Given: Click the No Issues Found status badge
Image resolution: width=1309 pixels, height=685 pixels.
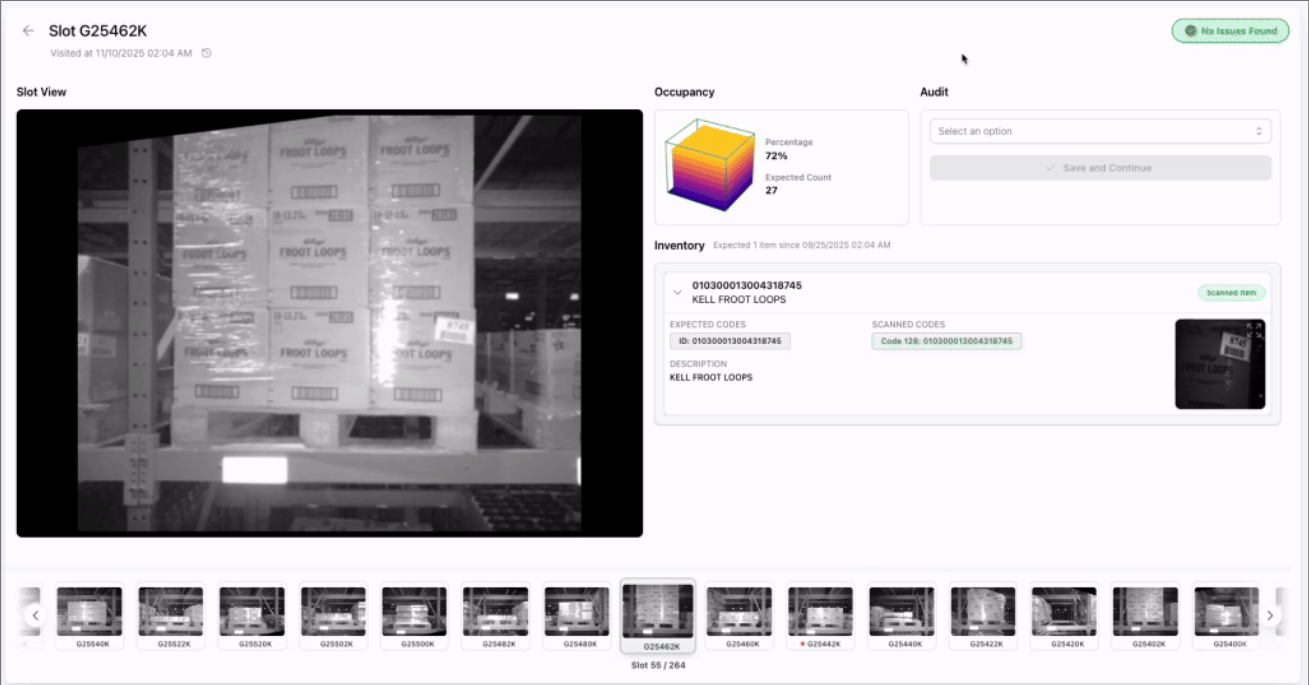Looking at the screenshot, I should [x=1230, y=31].
